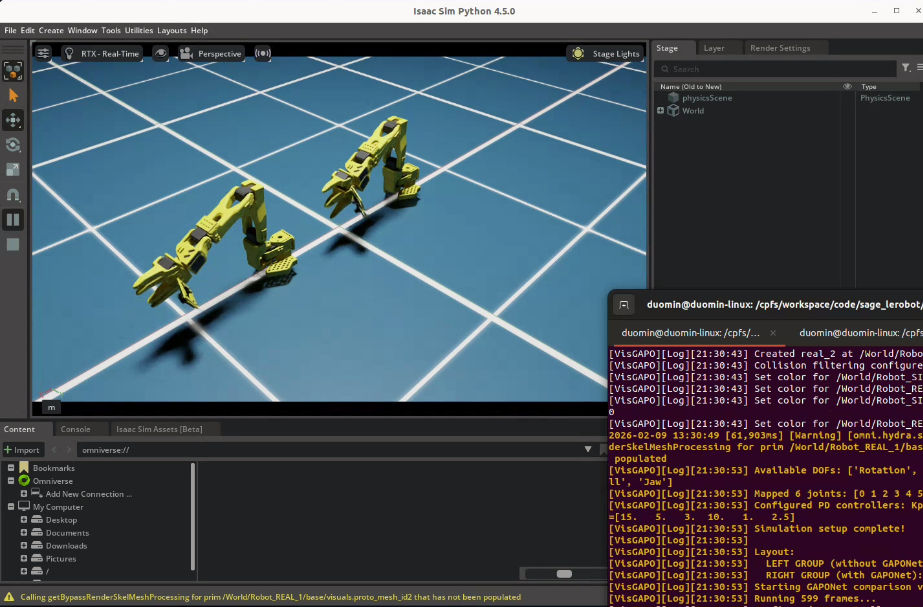
Task: Pause the simulation
Action: pyautogui.click(x=13, y=219)
